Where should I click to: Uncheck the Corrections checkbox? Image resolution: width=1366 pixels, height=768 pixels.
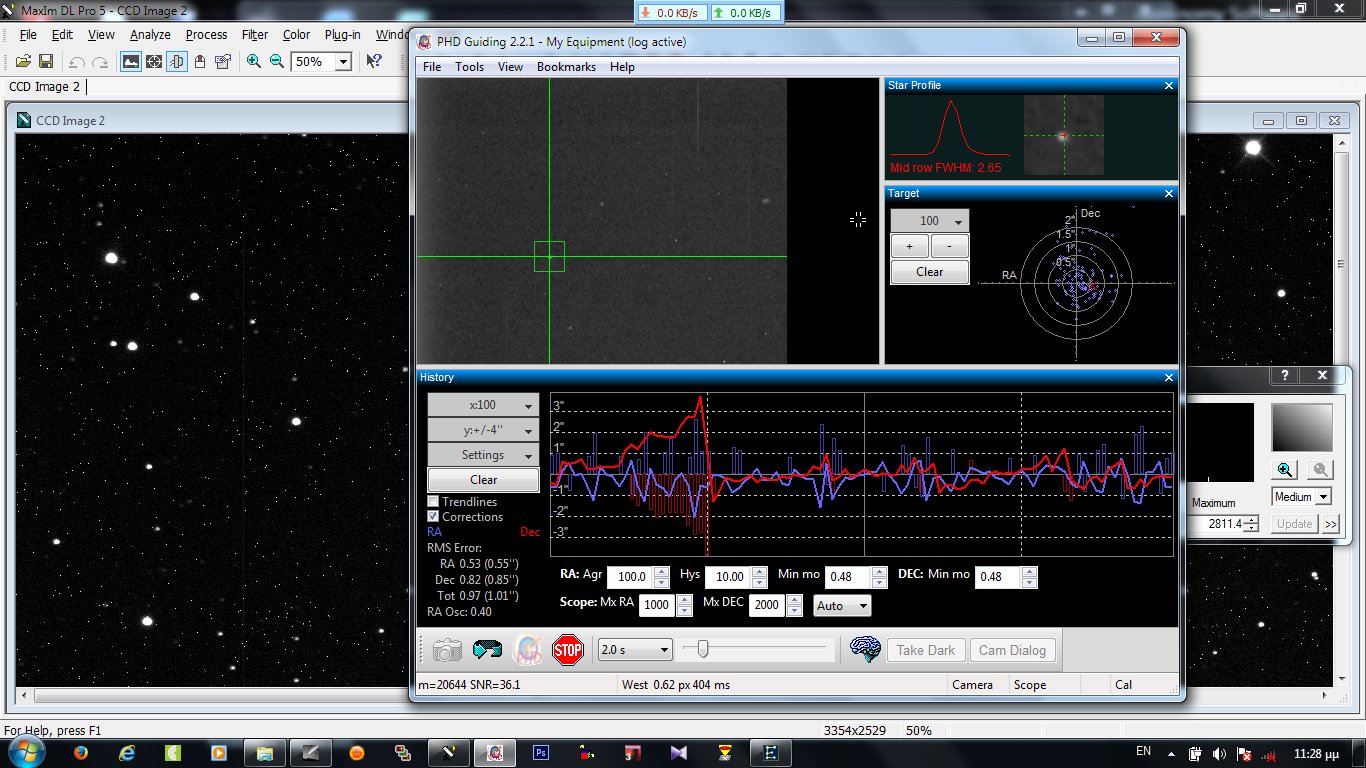[x=433, y=517]
